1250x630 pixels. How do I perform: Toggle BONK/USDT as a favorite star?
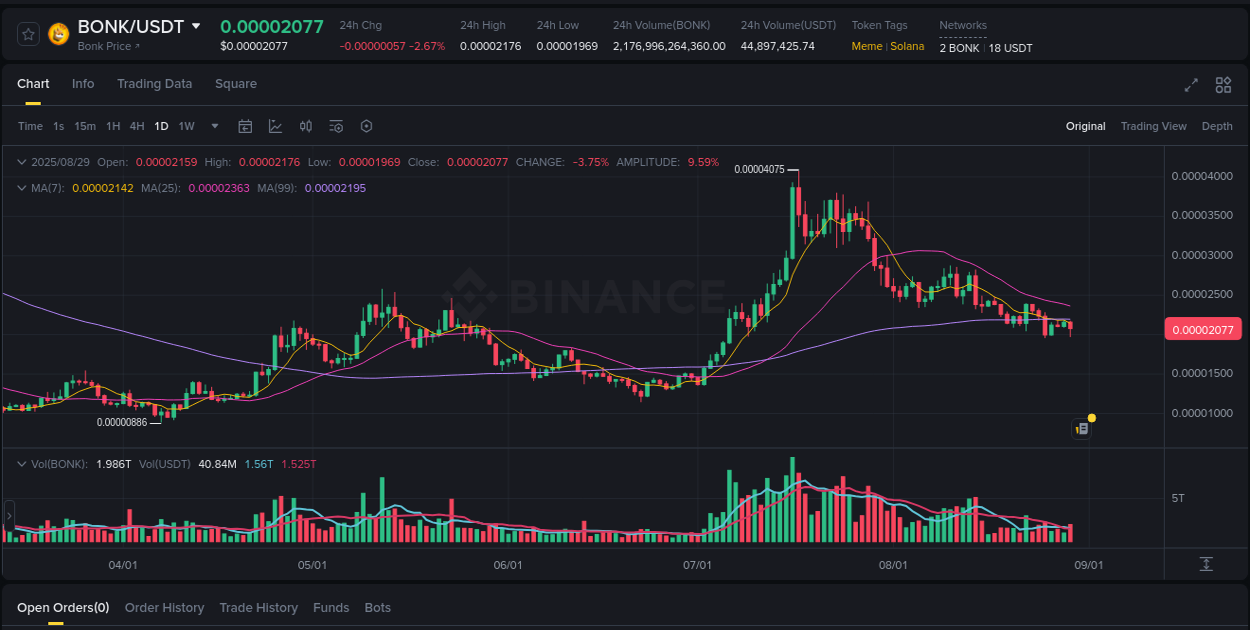pos(28,33)
